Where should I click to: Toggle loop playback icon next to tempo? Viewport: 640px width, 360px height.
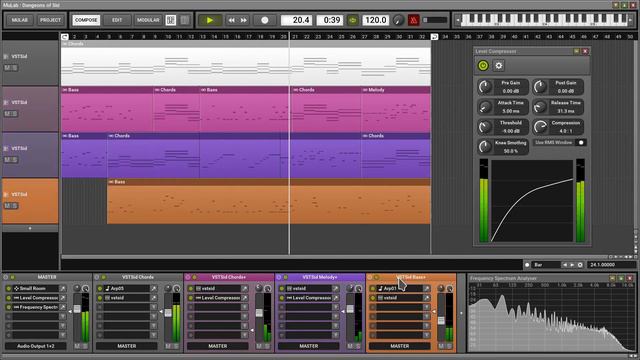click(353, 20)
